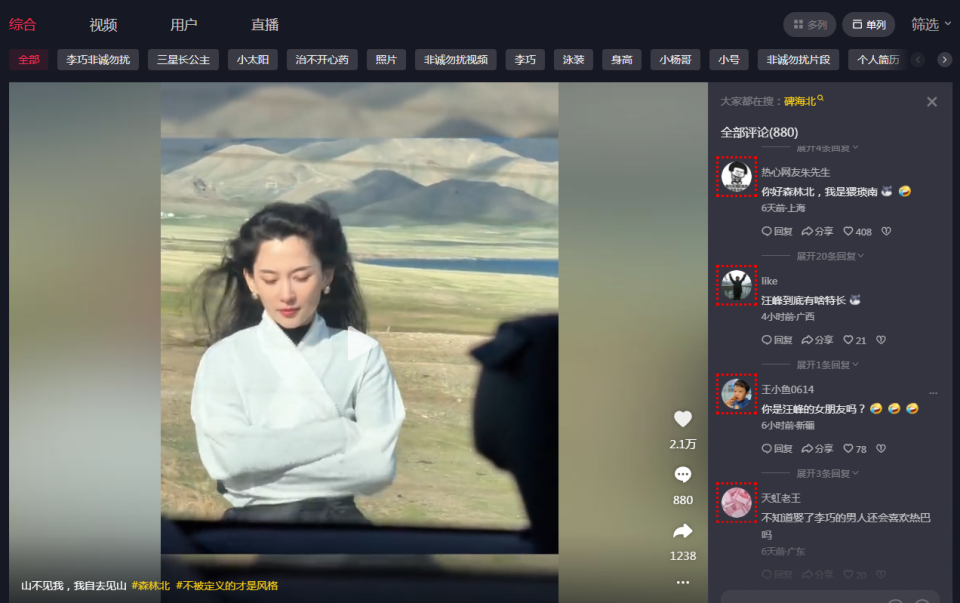Like the comment with 408 likes

pyautogui.click(x=857, y=231)
